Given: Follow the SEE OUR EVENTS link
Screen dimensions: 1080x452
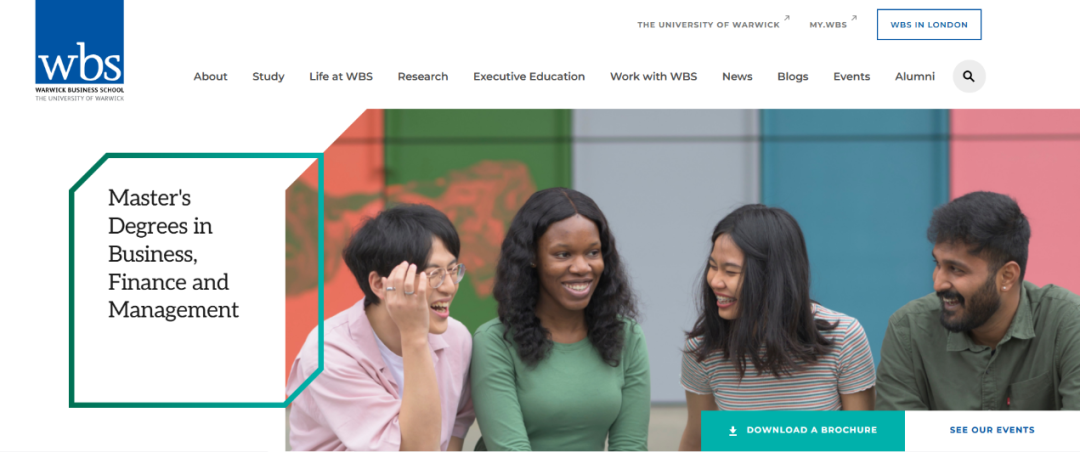Looking at the screenshot, I should click(x=992, y=431).
